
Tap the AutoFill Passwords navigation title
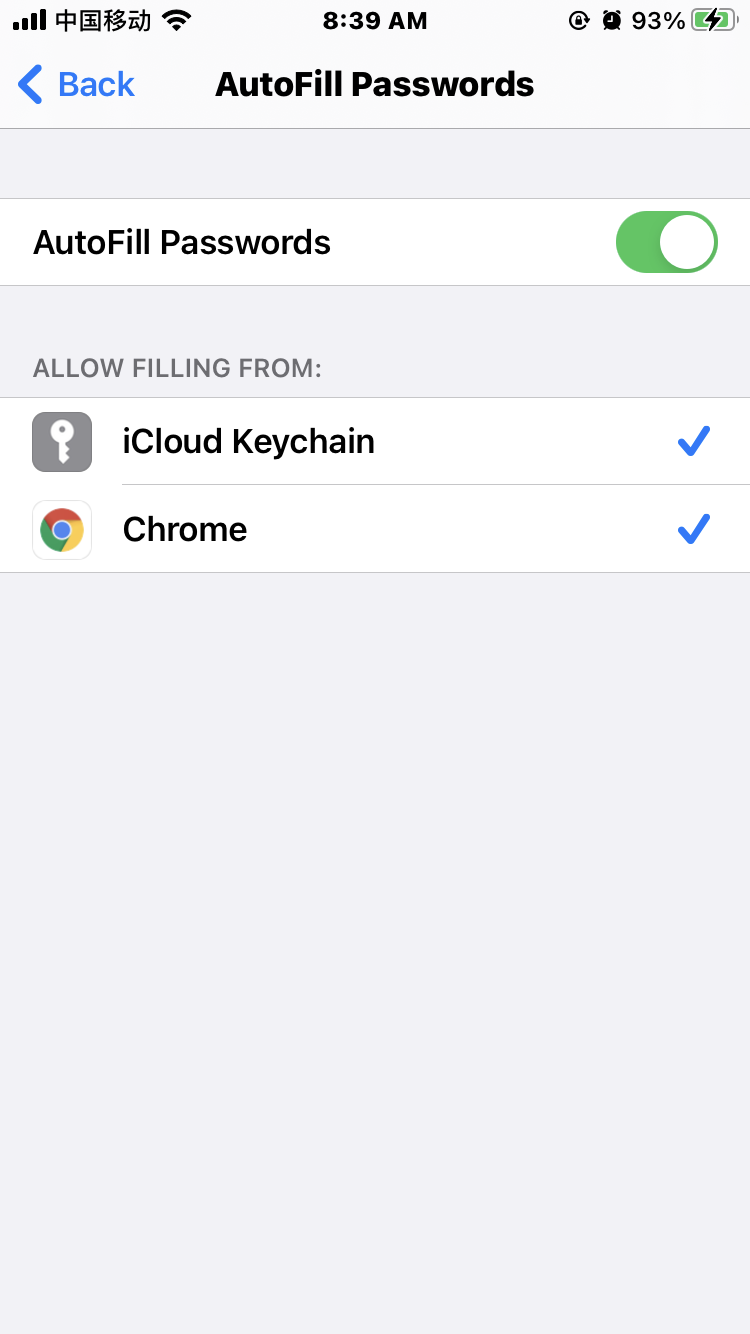375,85
